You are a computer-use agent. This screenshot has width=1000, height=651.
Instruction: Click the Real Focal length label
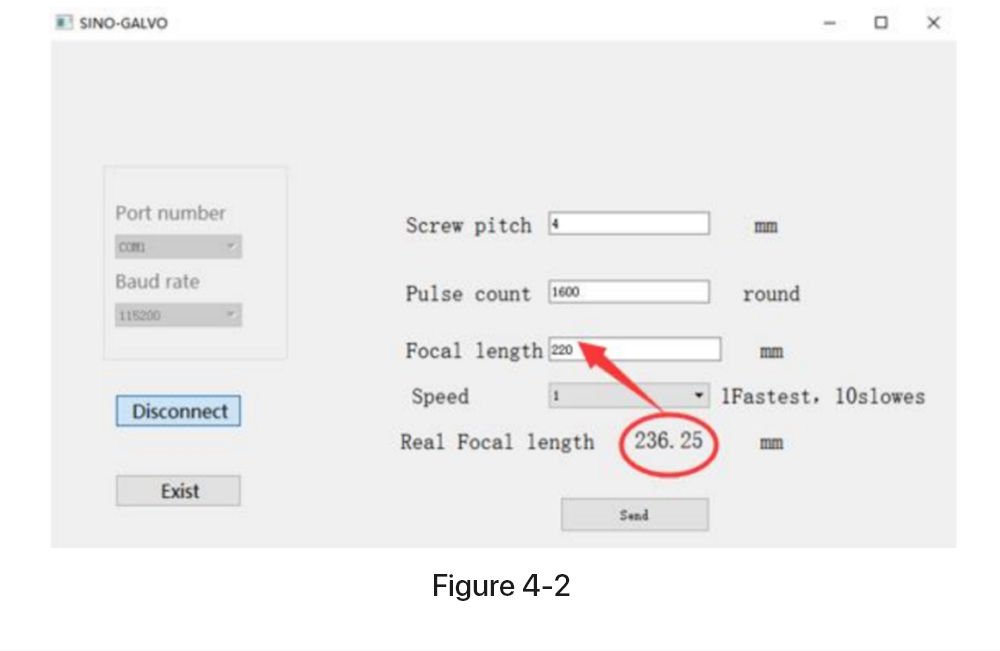point(497,442)
